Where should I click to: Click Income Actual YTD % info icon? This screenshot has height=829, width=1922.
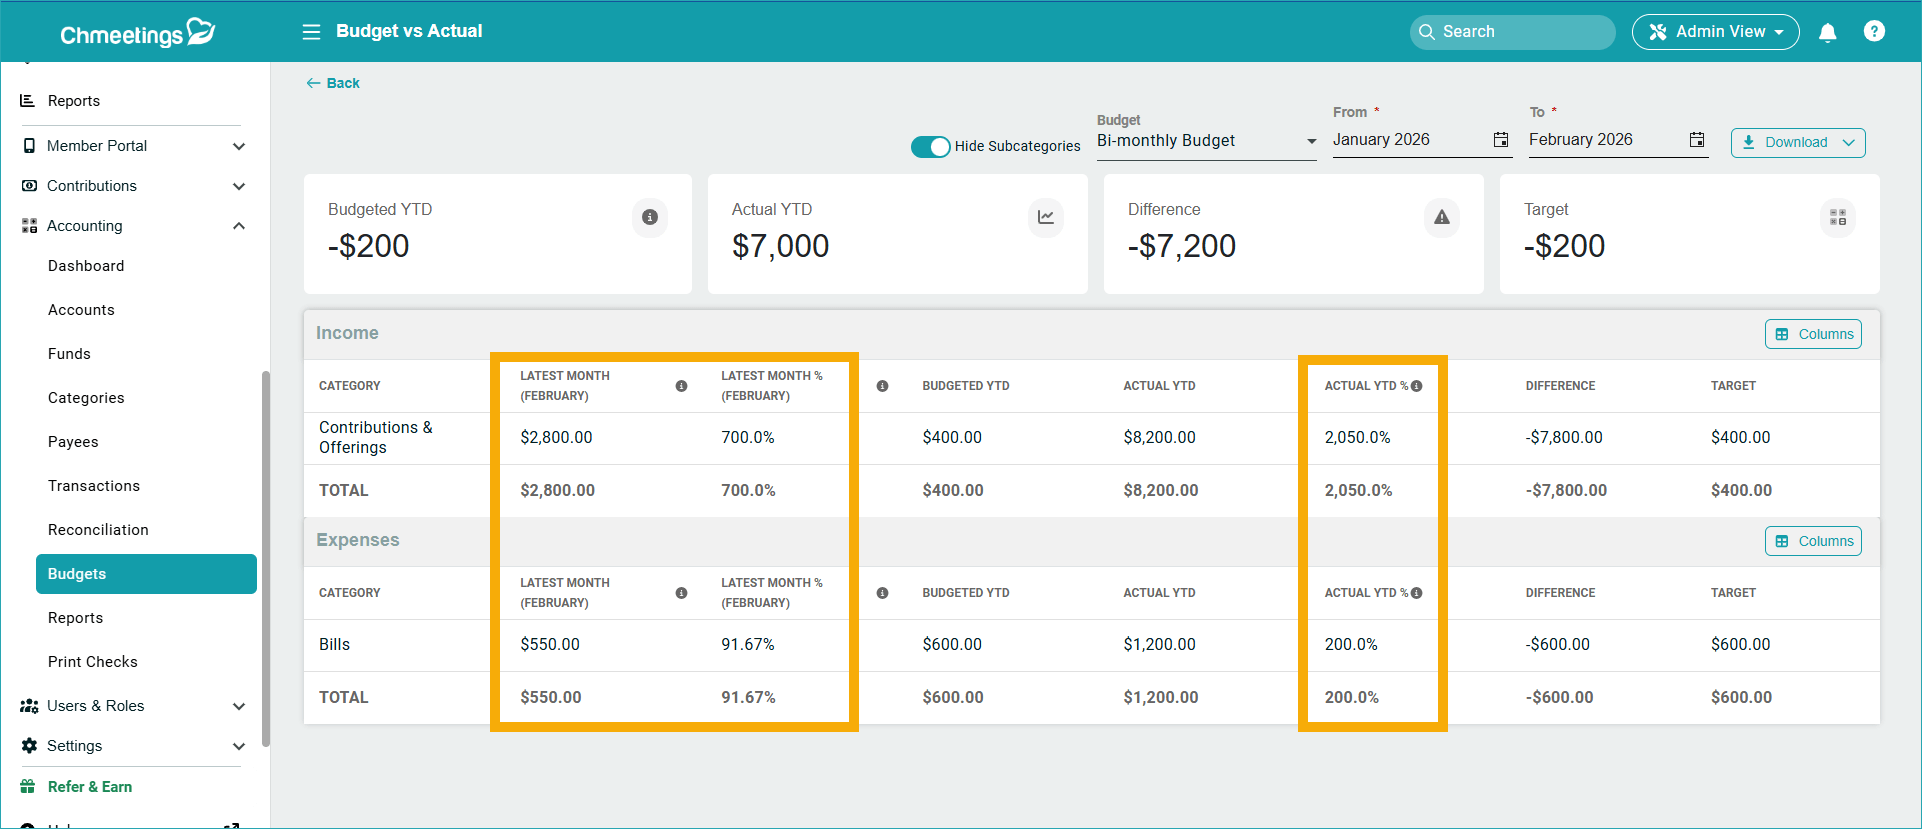(x=1416, y=386)
